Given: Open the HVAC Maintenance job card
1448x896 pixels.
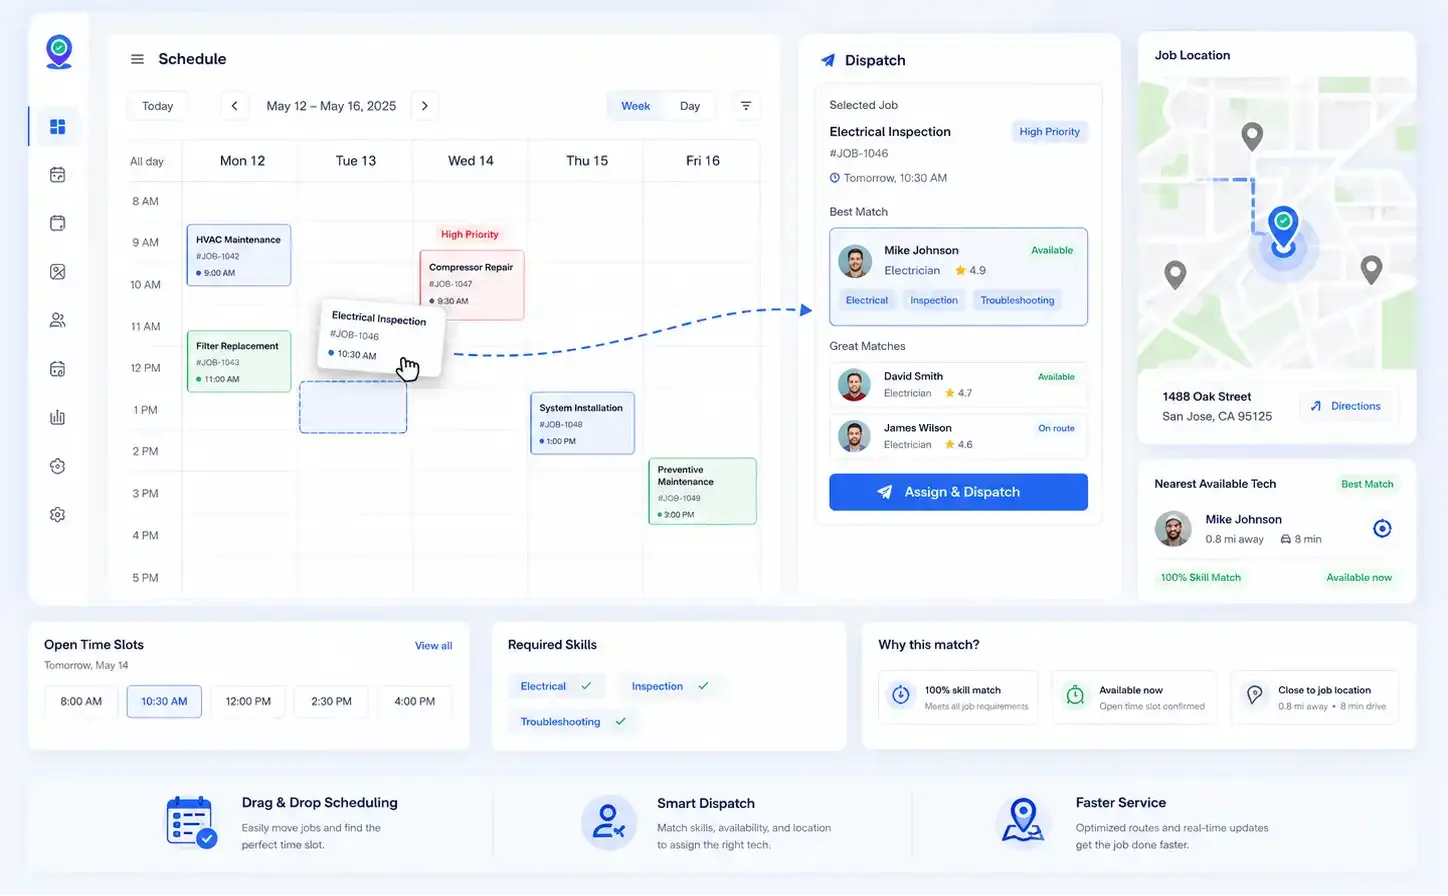Looking at the screenshot, I should tap(238, 255).
